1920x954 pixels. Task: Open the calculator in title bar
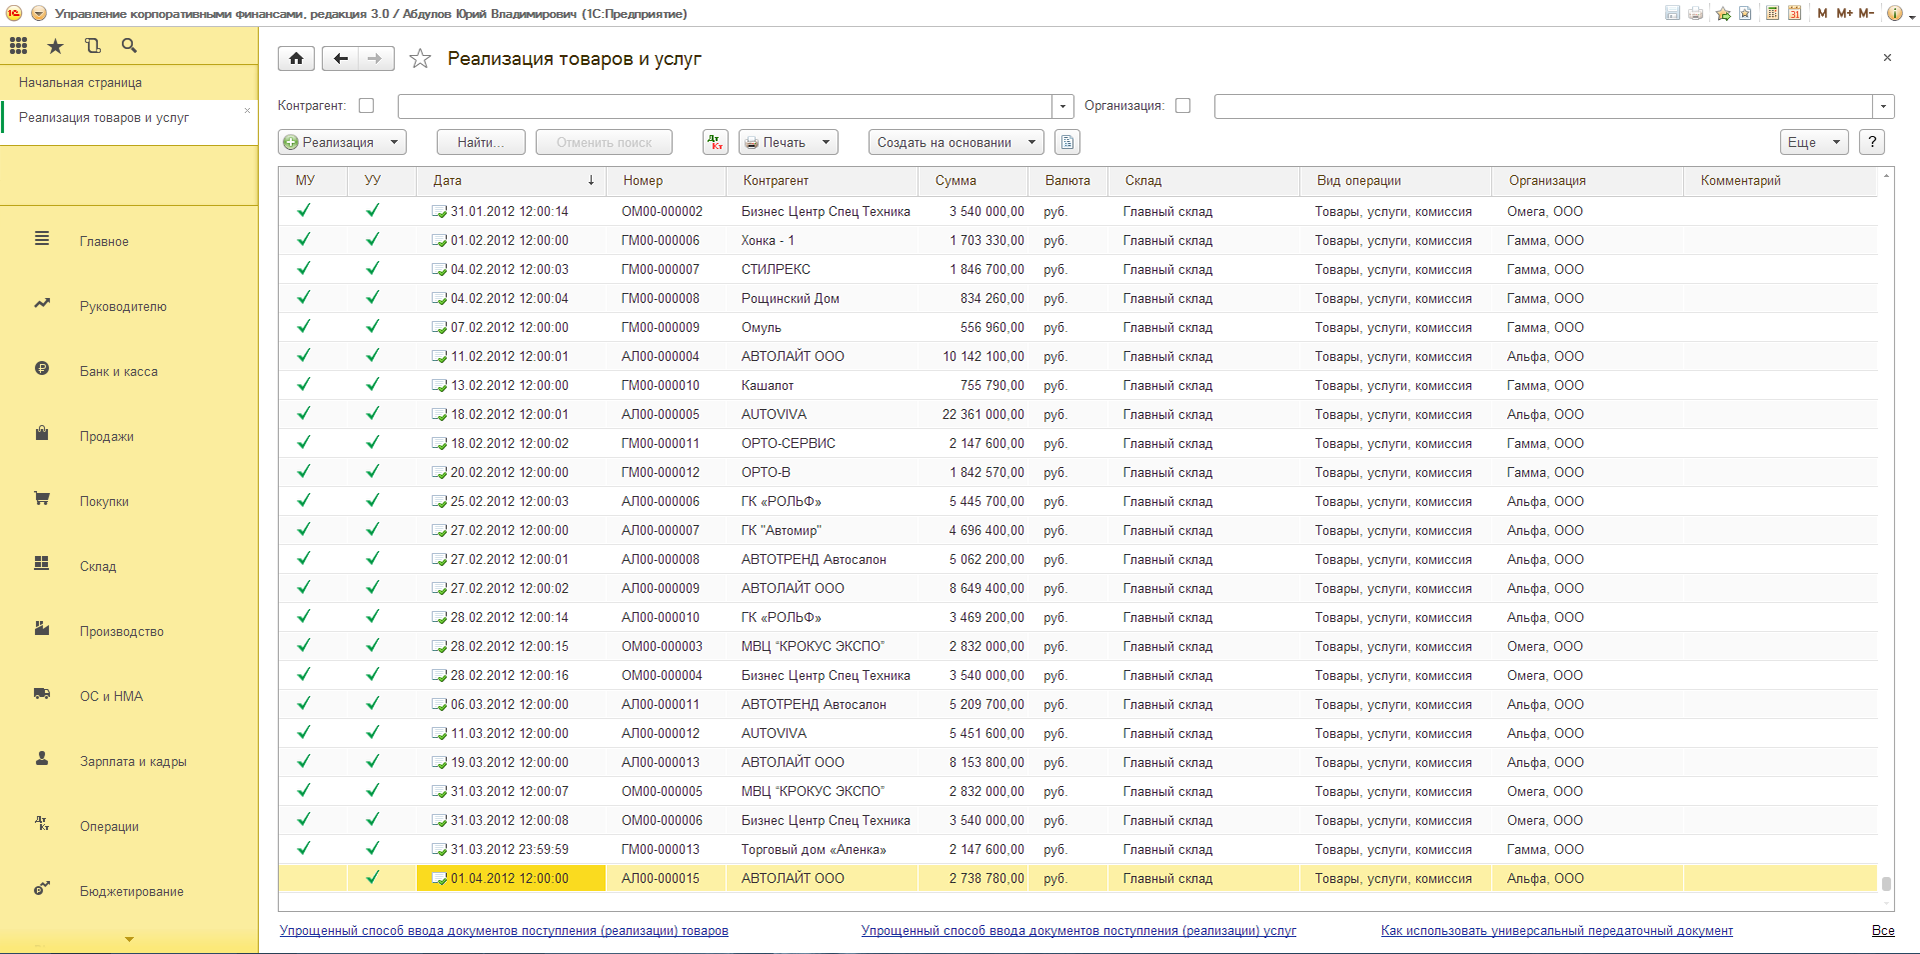pos(1772,13)
